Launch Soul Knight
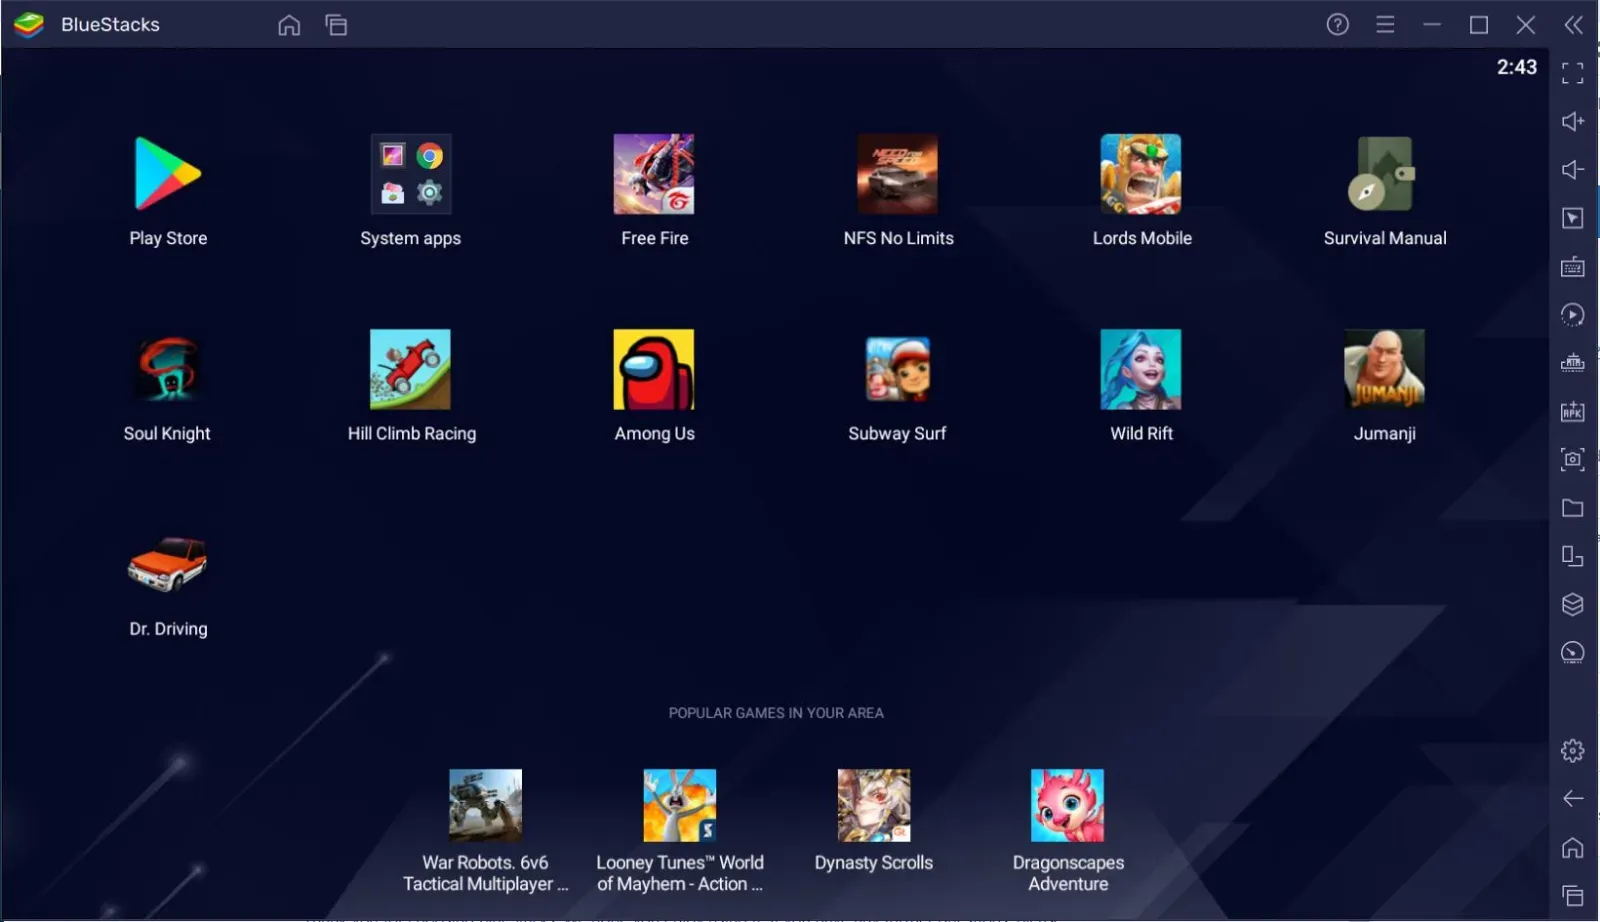1600x922 pixels. (x=168, y=369)
